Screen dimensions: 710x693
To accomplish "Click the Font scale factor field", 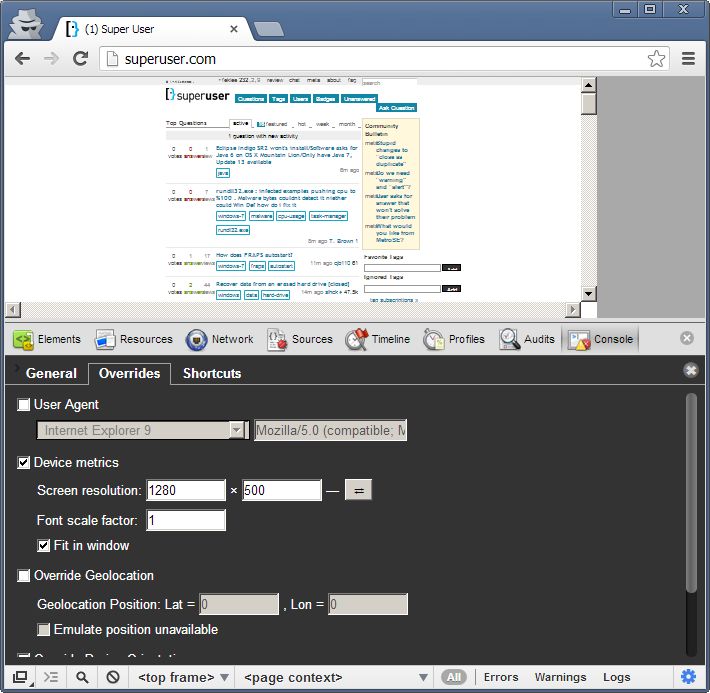I will click(186, 520).
